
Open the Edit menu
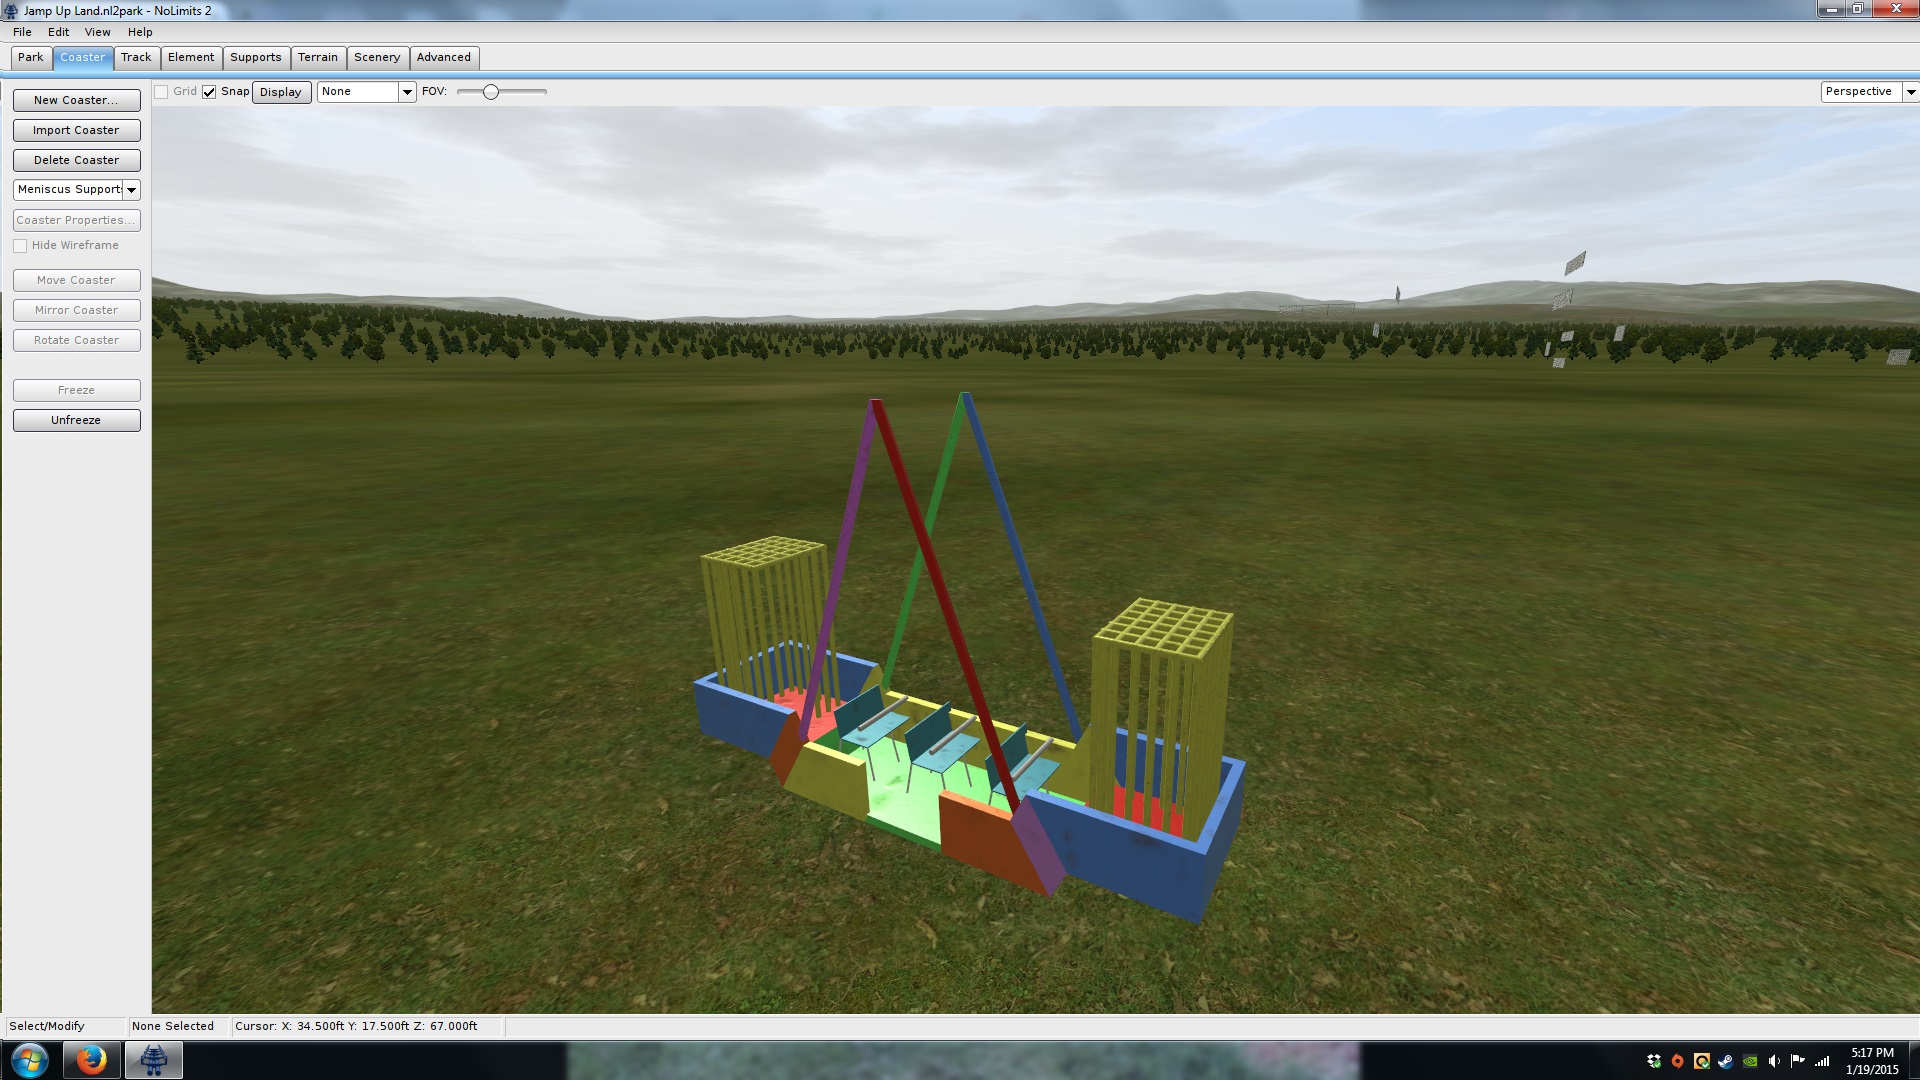point(58,32)
